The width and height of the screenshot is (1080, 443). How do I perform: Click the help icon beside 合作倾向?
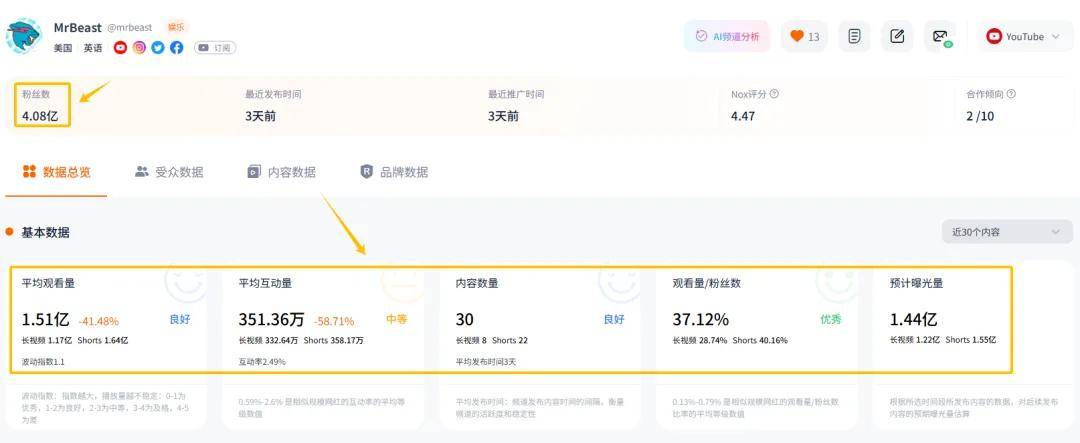coord(1011,94)
